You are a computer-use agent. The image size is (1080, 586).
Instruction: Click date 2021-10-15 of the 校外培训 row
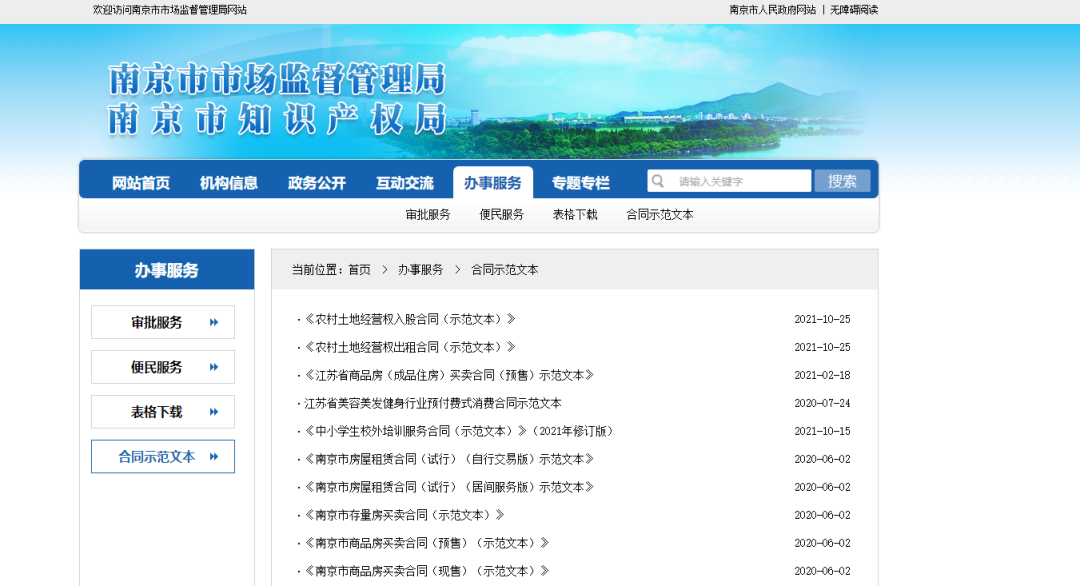822,431
